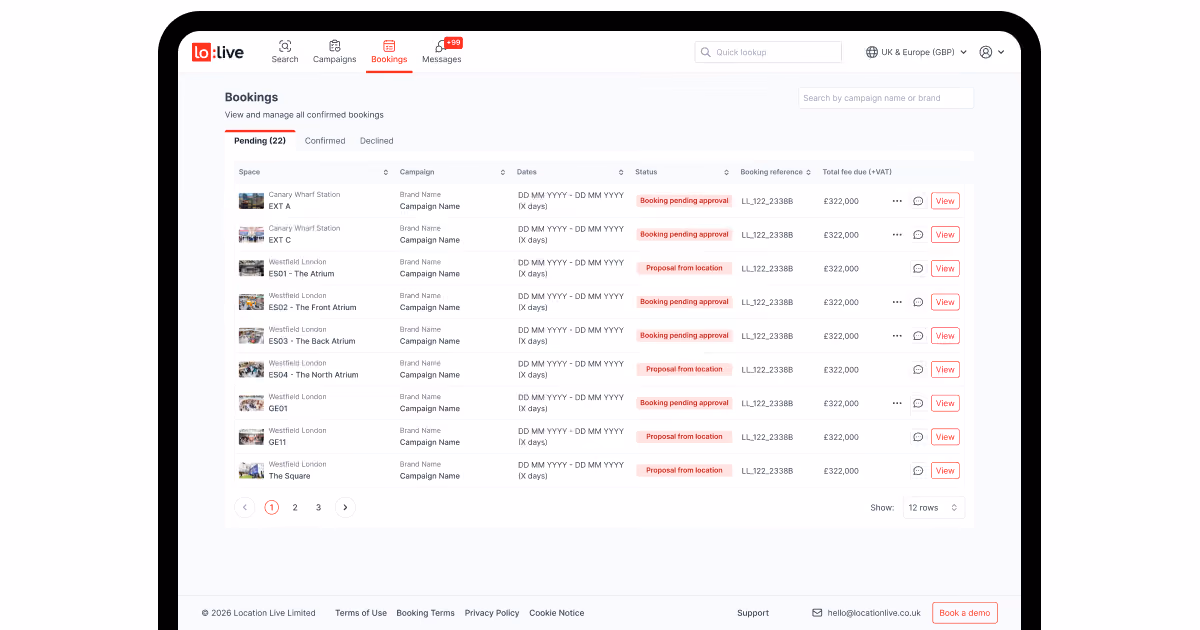Open the Campaigns nav icon
1200x630 pixels.
pos(334,46)
